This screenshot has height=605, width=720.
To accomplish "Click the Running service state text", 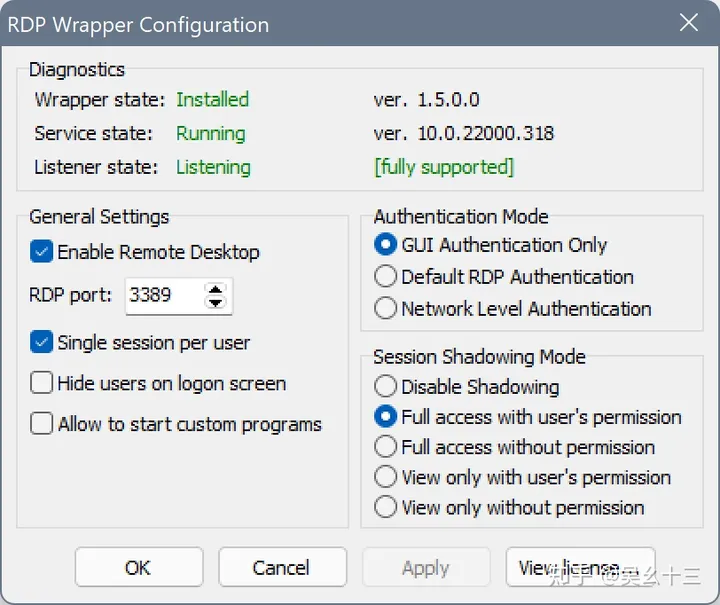I will (x=211, y=134).
